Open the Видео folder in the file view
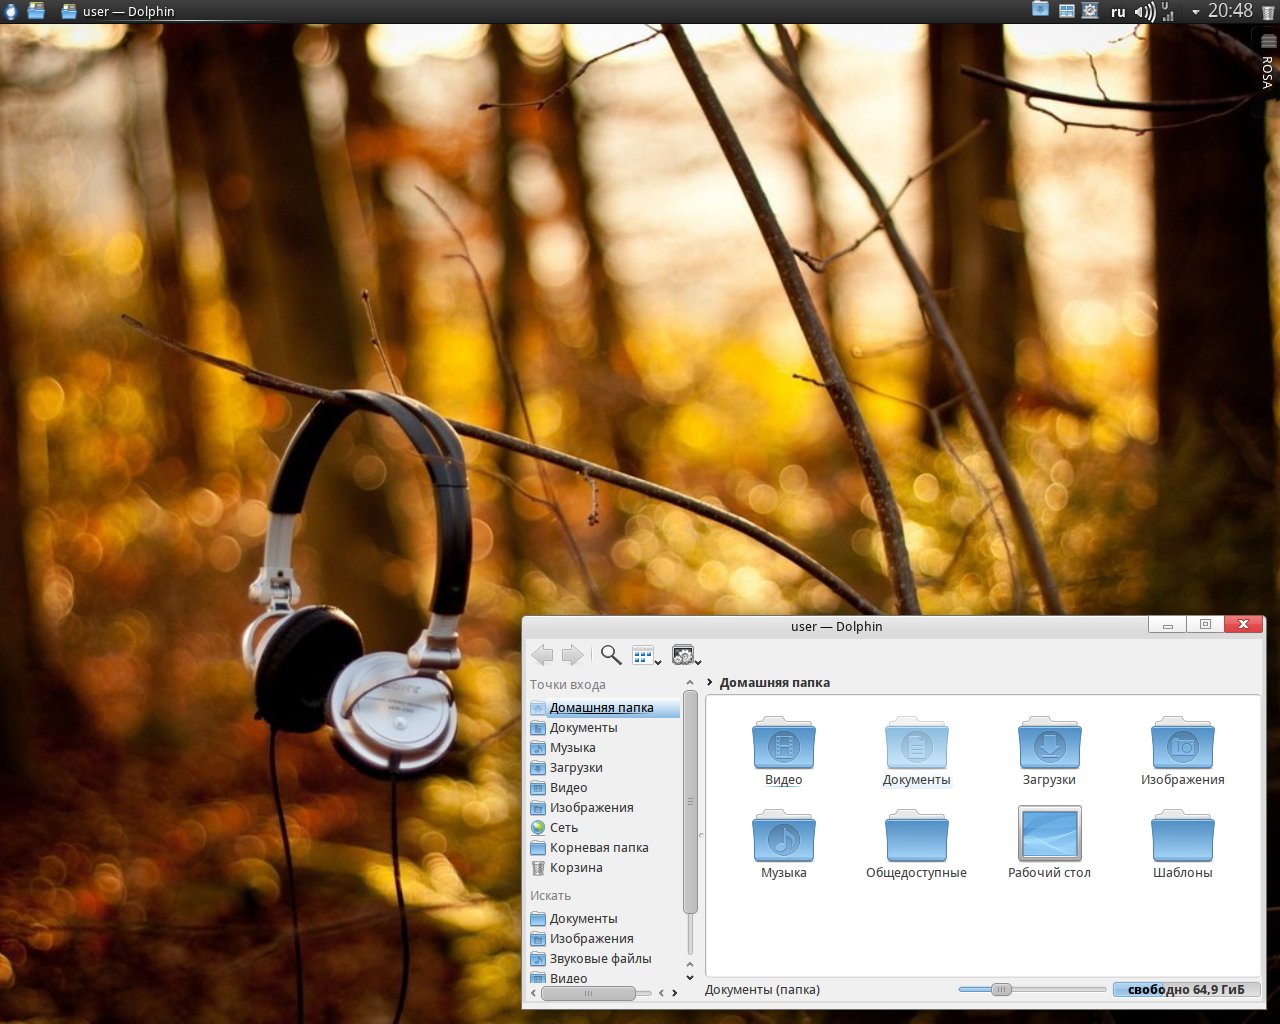Viewport: 1280px width, 1024px height. [x=783, y=745]
